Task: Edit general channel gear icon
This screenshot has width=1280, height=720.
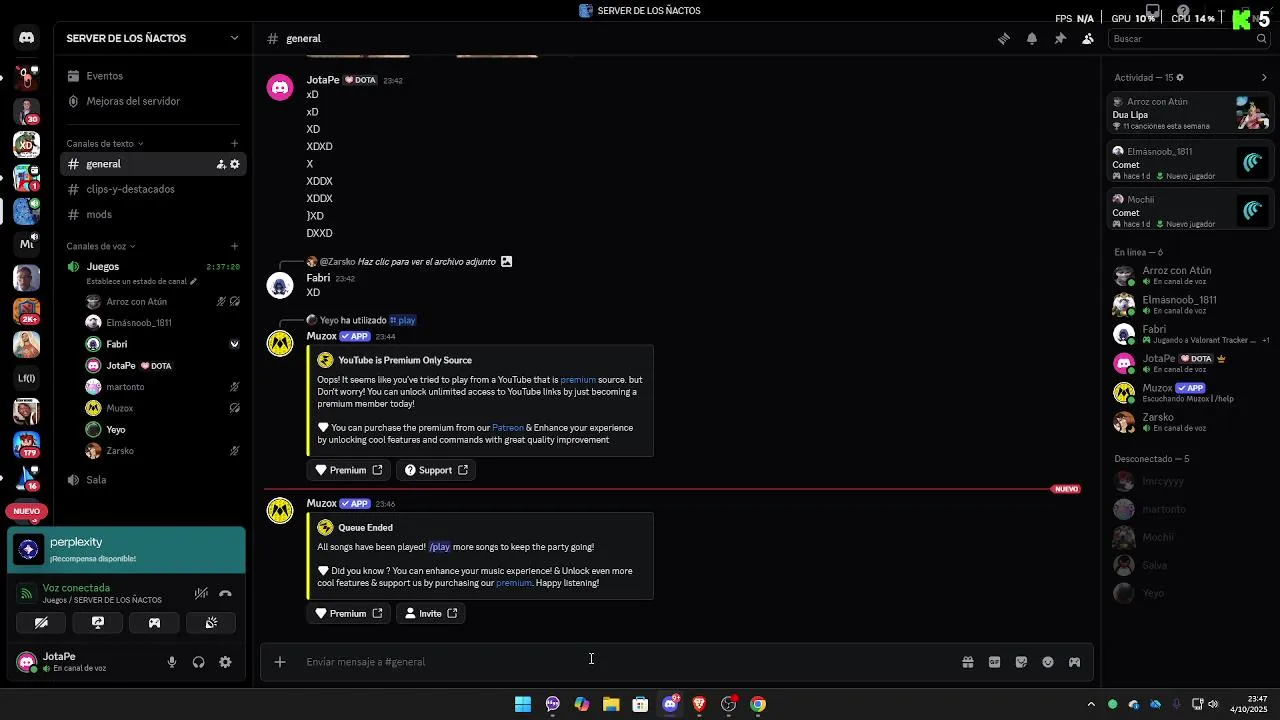Action: pos(235,164)
